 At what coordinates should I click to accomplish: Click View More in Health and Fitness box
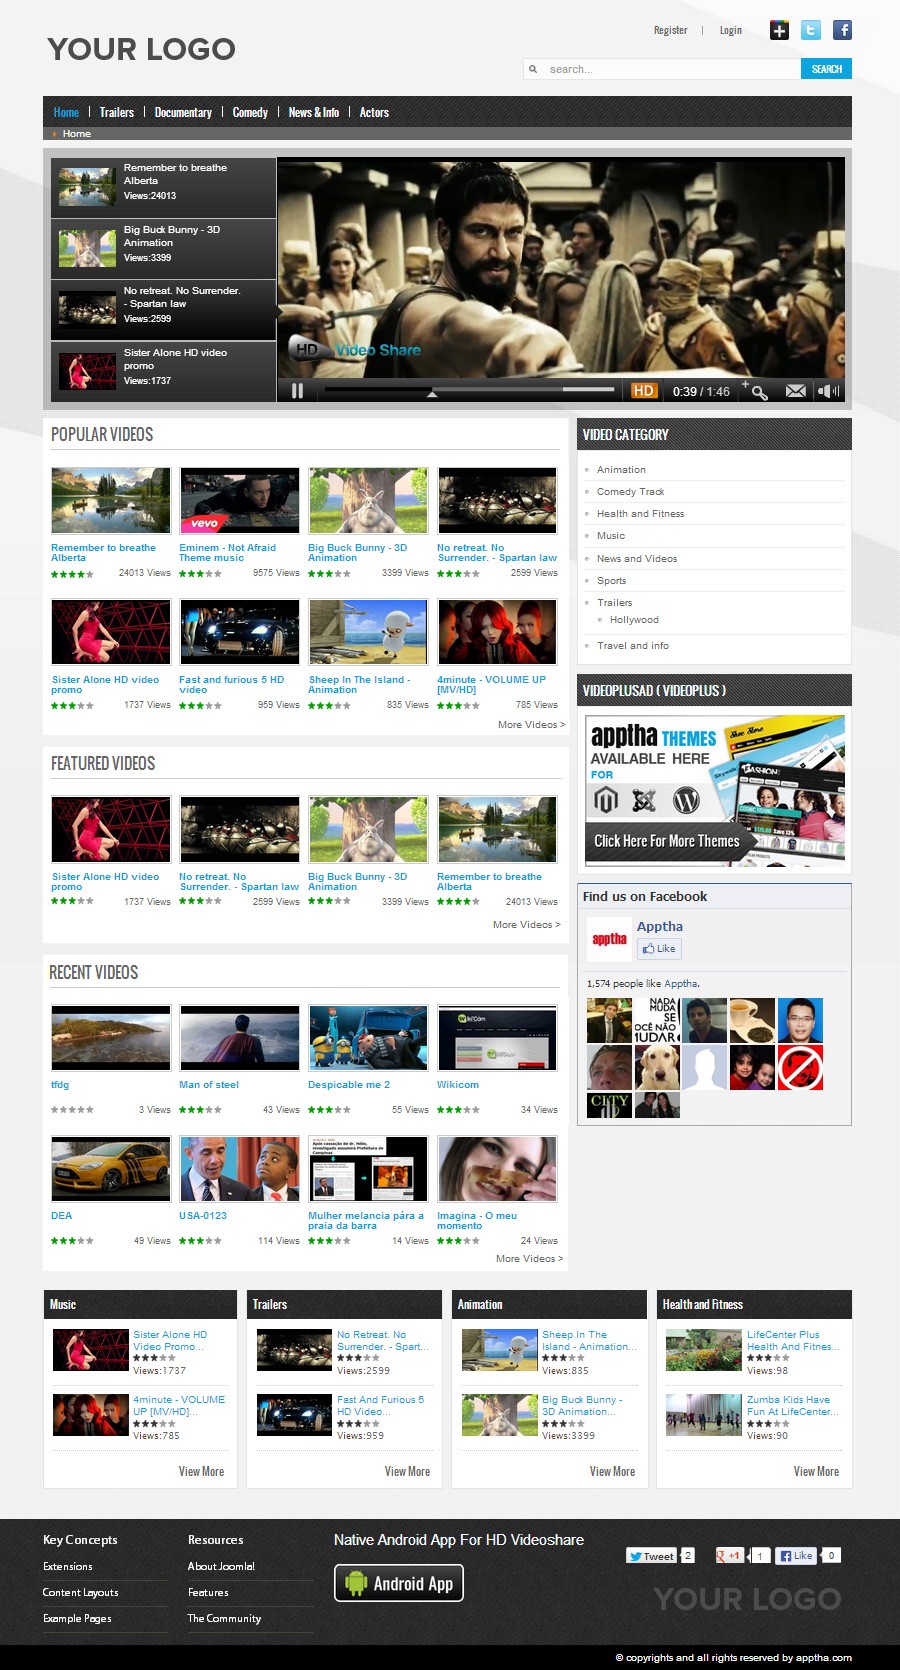(816, 1471)
